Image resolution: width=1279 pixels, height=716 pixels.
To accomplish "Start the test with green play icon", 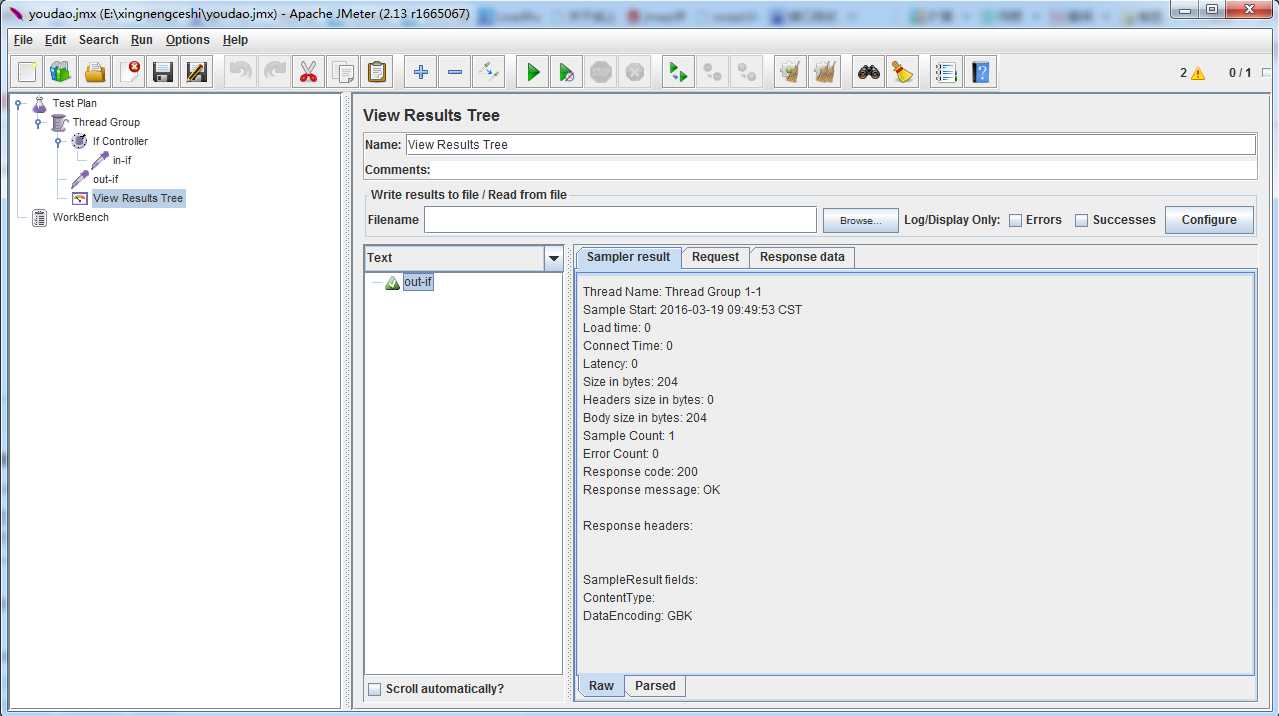I will (533, 72).
